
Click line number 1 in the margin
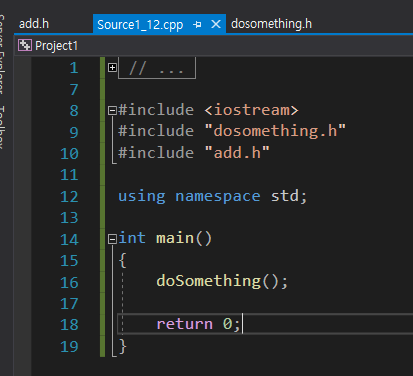(x=74, y=68)
